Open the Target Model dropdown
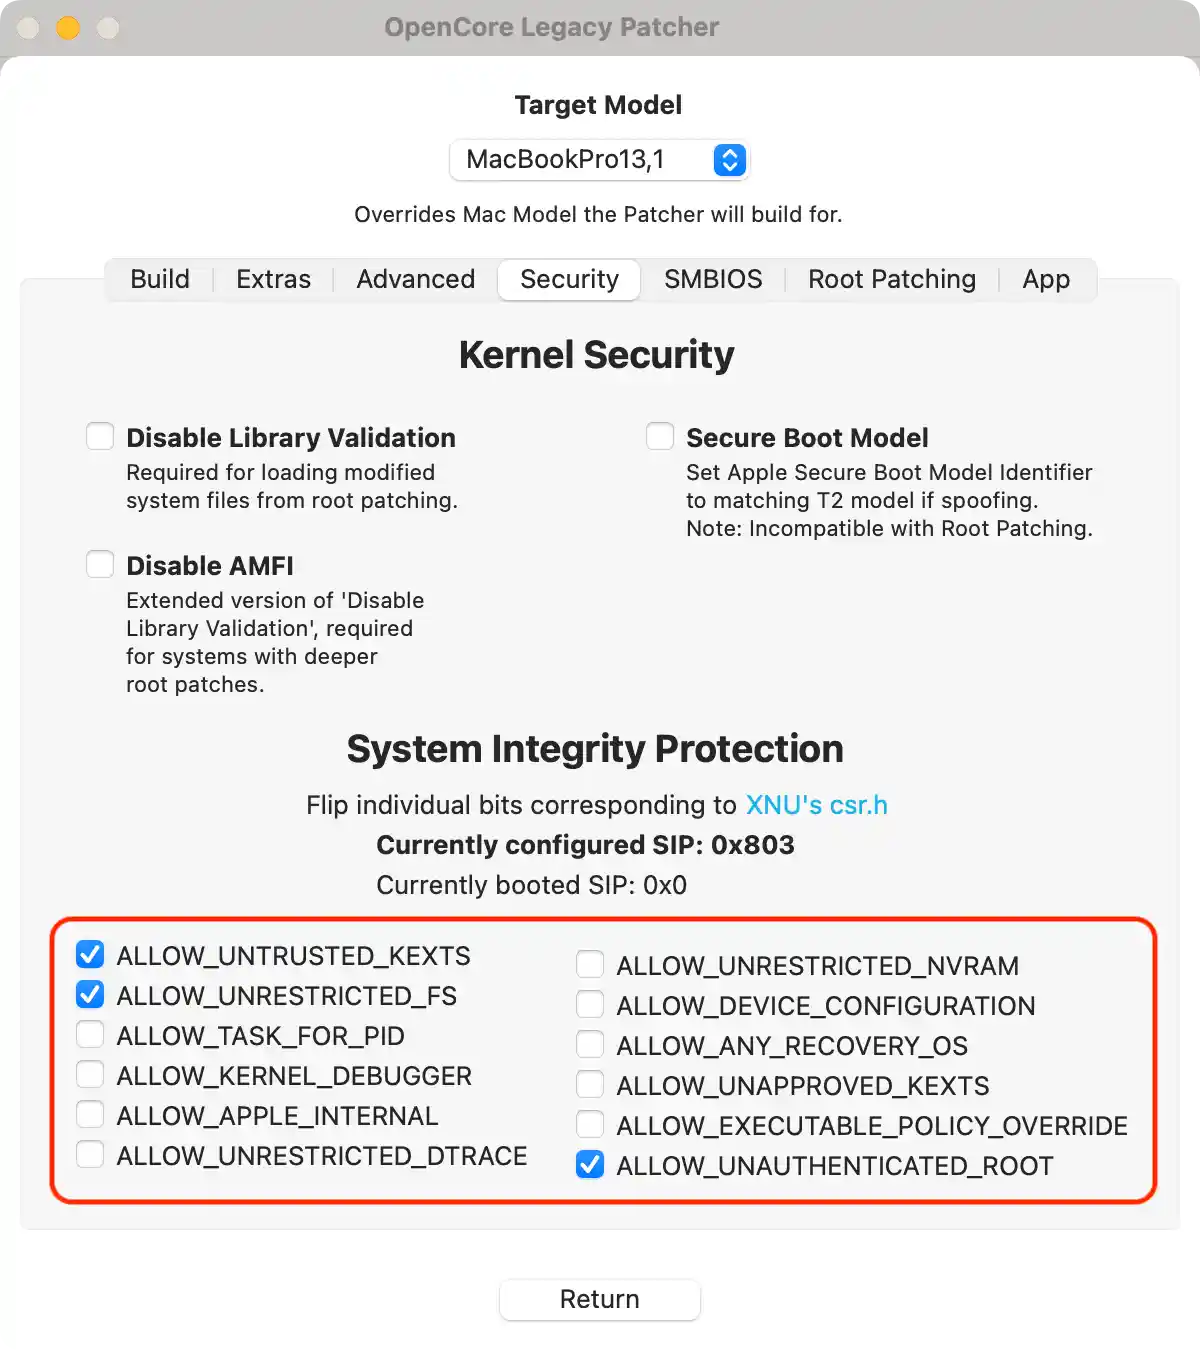The width and height of the screenshot is (1200, 1350). point(599,160)
